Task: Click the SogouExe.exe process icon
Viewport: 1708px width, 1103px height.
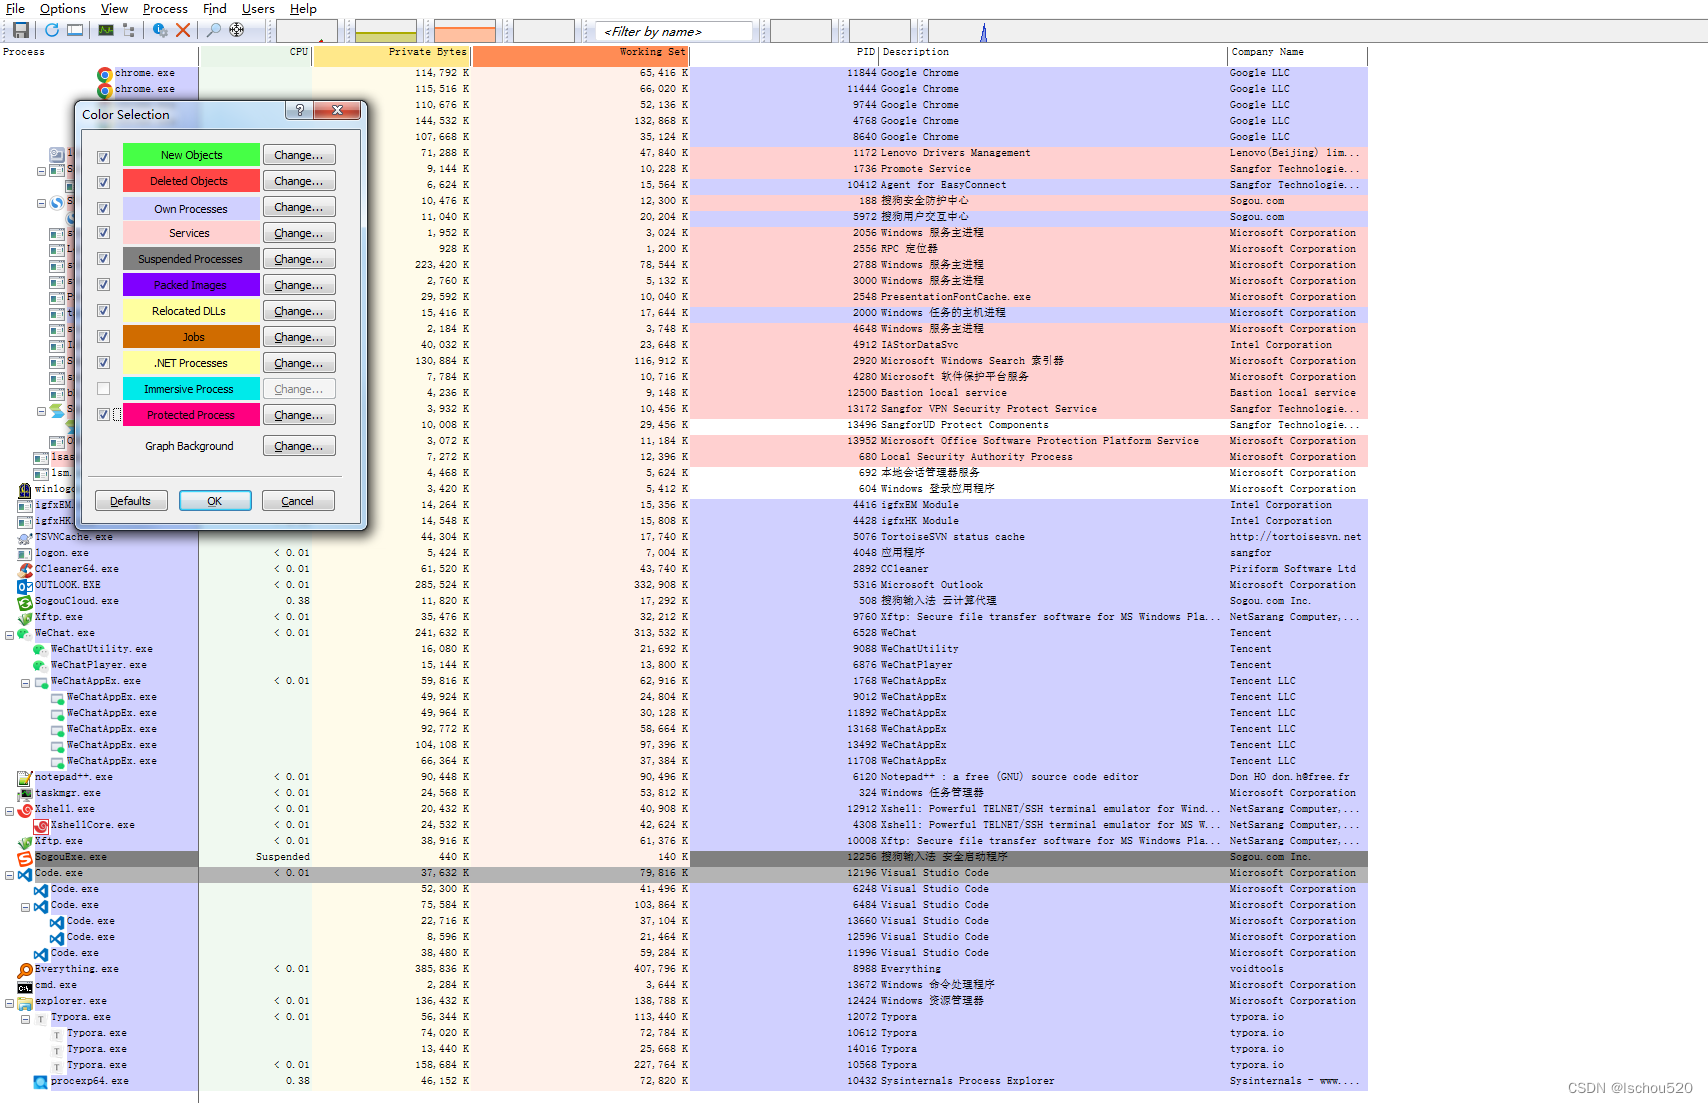Action: [25, 858]
